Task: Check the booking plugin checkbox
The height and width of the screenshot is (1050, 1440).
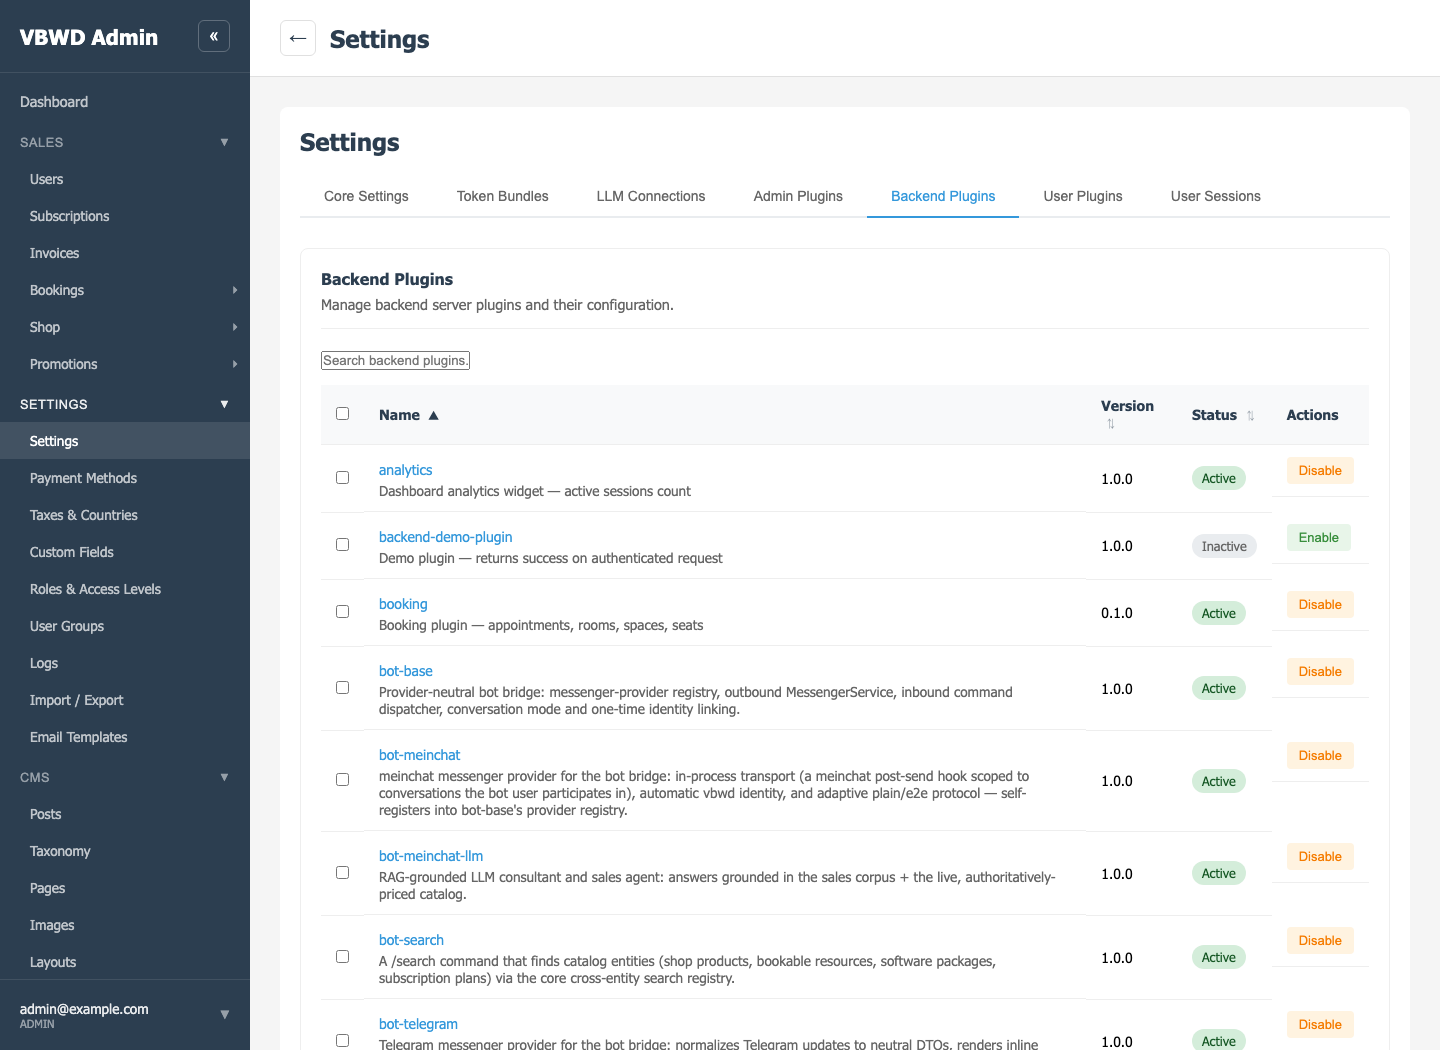Action: pos(343,612)
